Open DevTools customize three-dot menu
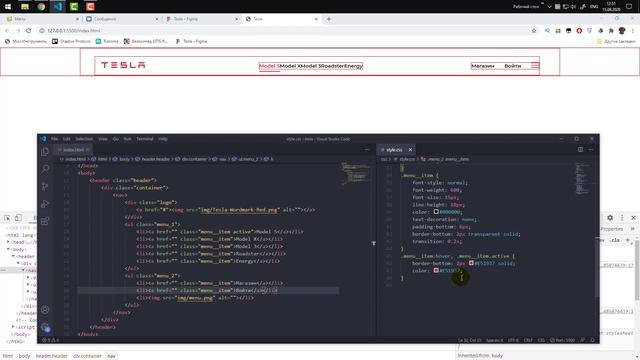The image size is (640, 360). click(622, 218)
